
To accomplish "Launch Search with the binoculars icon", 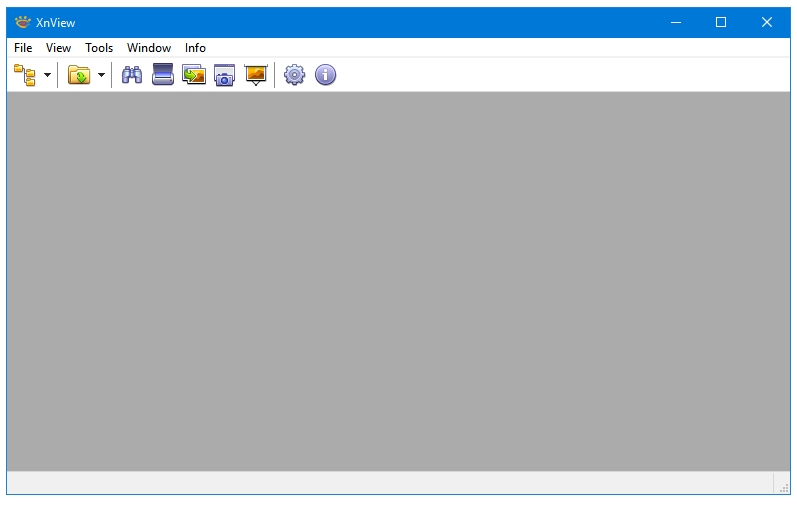I will click(x=132, y=75).
